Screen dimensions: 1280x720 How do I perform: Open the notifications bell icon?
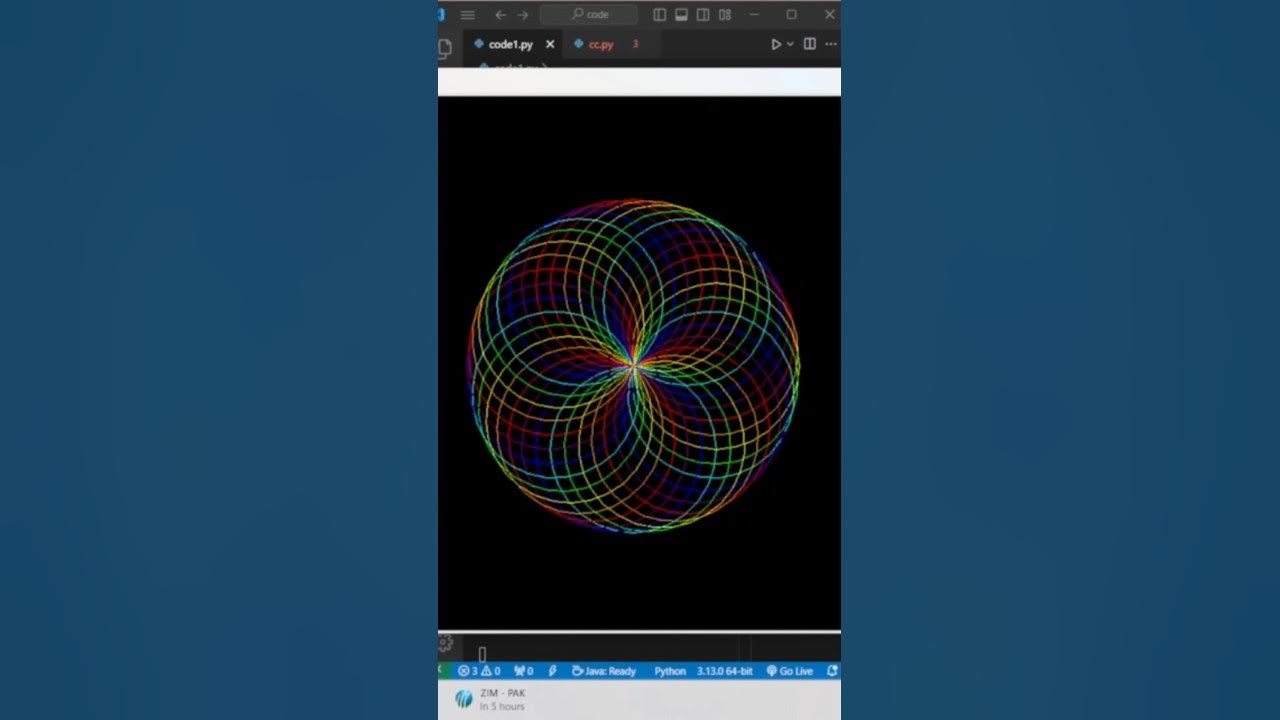click(x=832, y=671)
